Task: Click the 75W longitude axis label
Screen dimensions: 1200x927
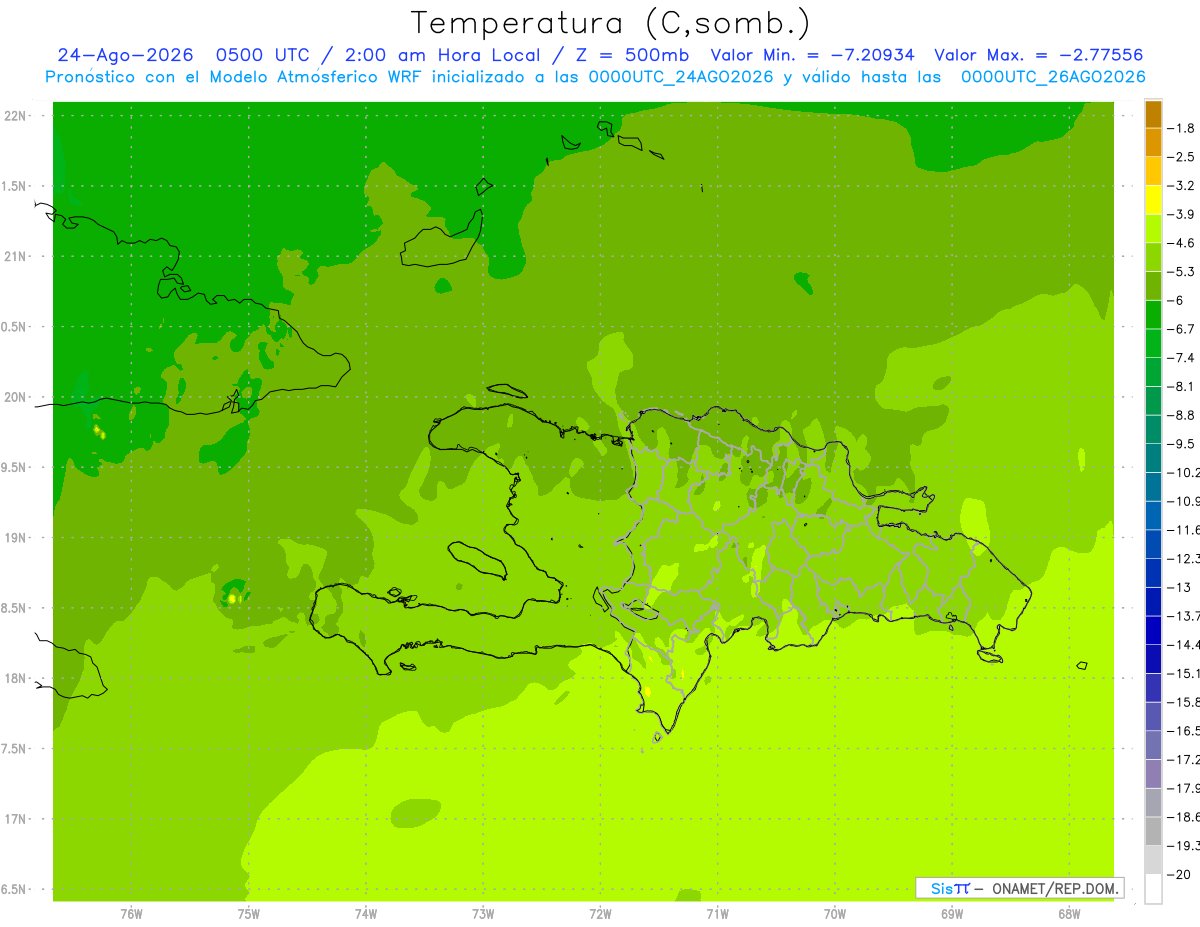Action: (x=249, y=913)
